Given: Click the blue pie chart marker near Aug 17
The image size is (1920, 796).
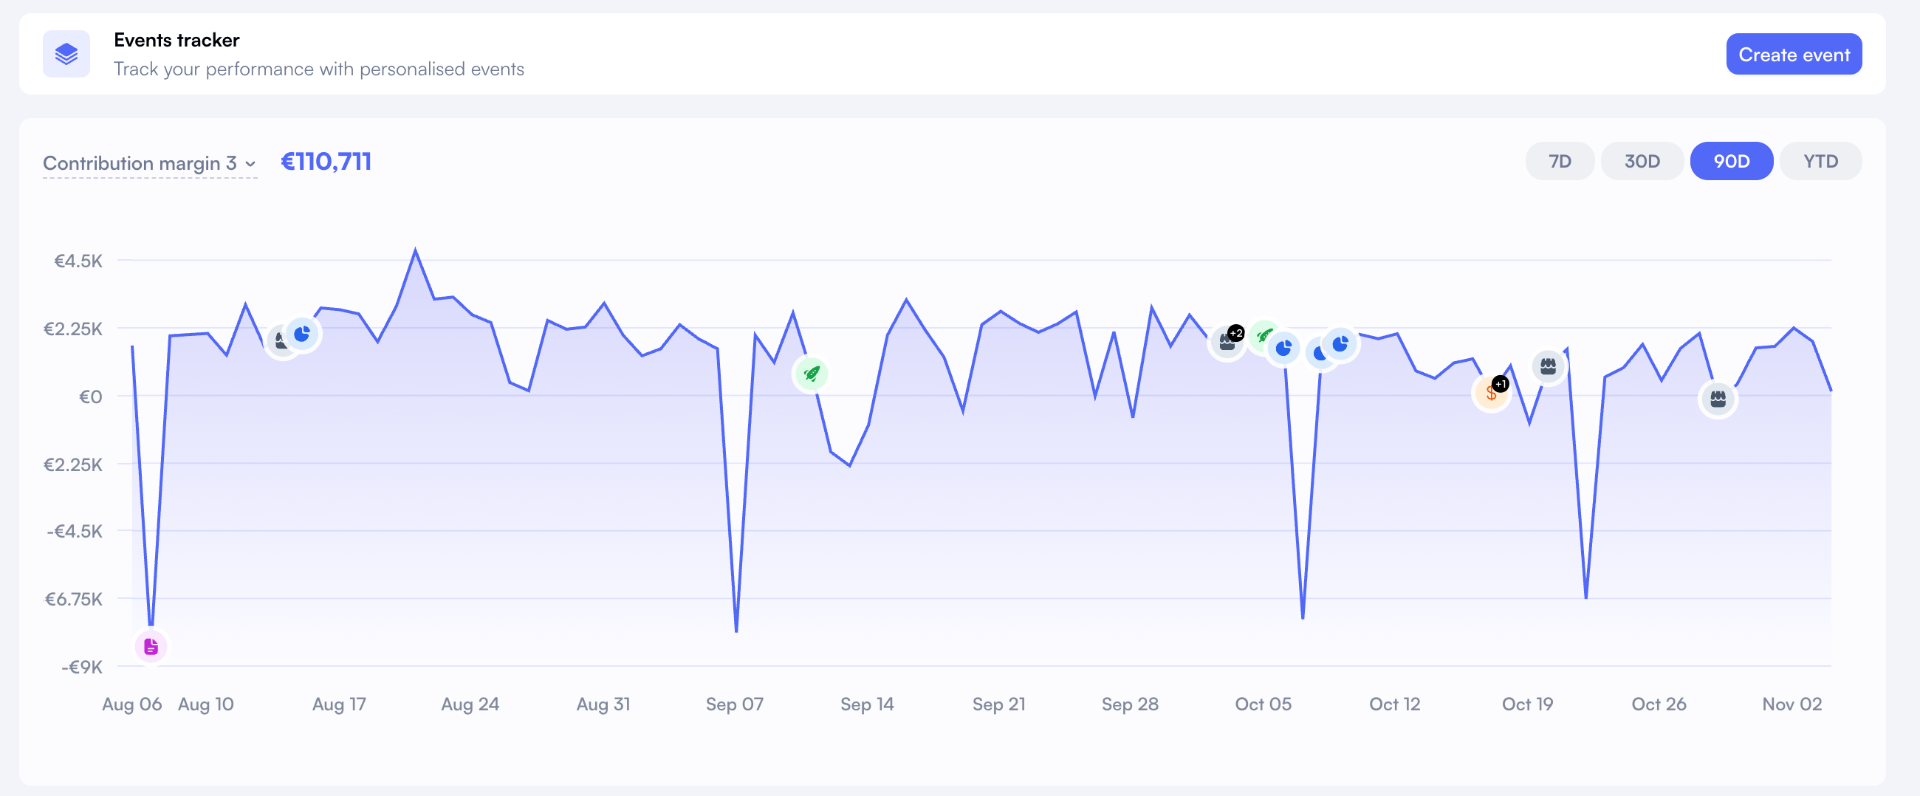Looking at the screenshot, I should point(302,334).
